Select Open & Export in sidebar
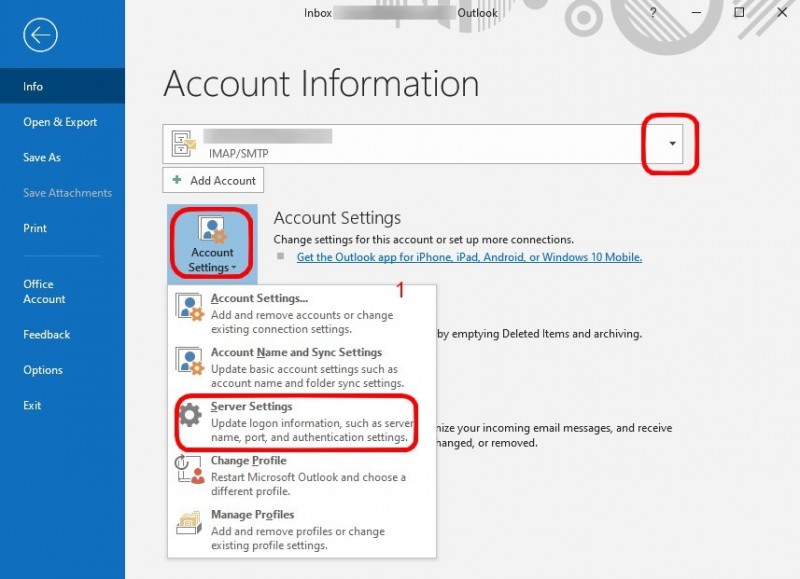 tap(60, 122)
